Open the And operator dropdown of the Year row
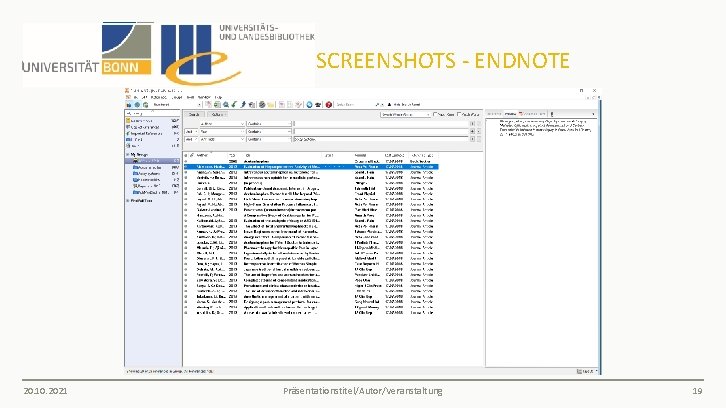Viewport: 726px width, 408px height. pyautogui.click(x=191, y=132)
